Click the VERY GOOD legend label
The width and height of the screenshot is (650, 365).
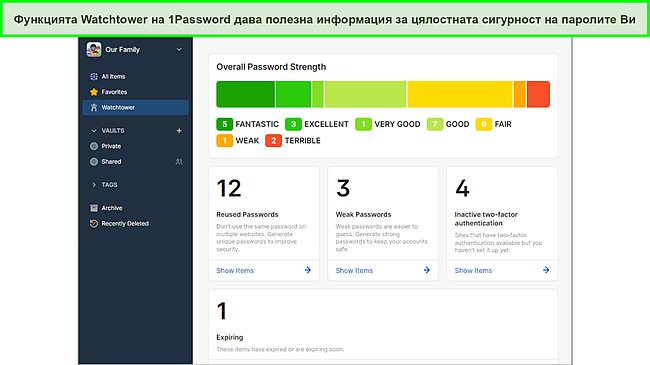coord(397,124)
